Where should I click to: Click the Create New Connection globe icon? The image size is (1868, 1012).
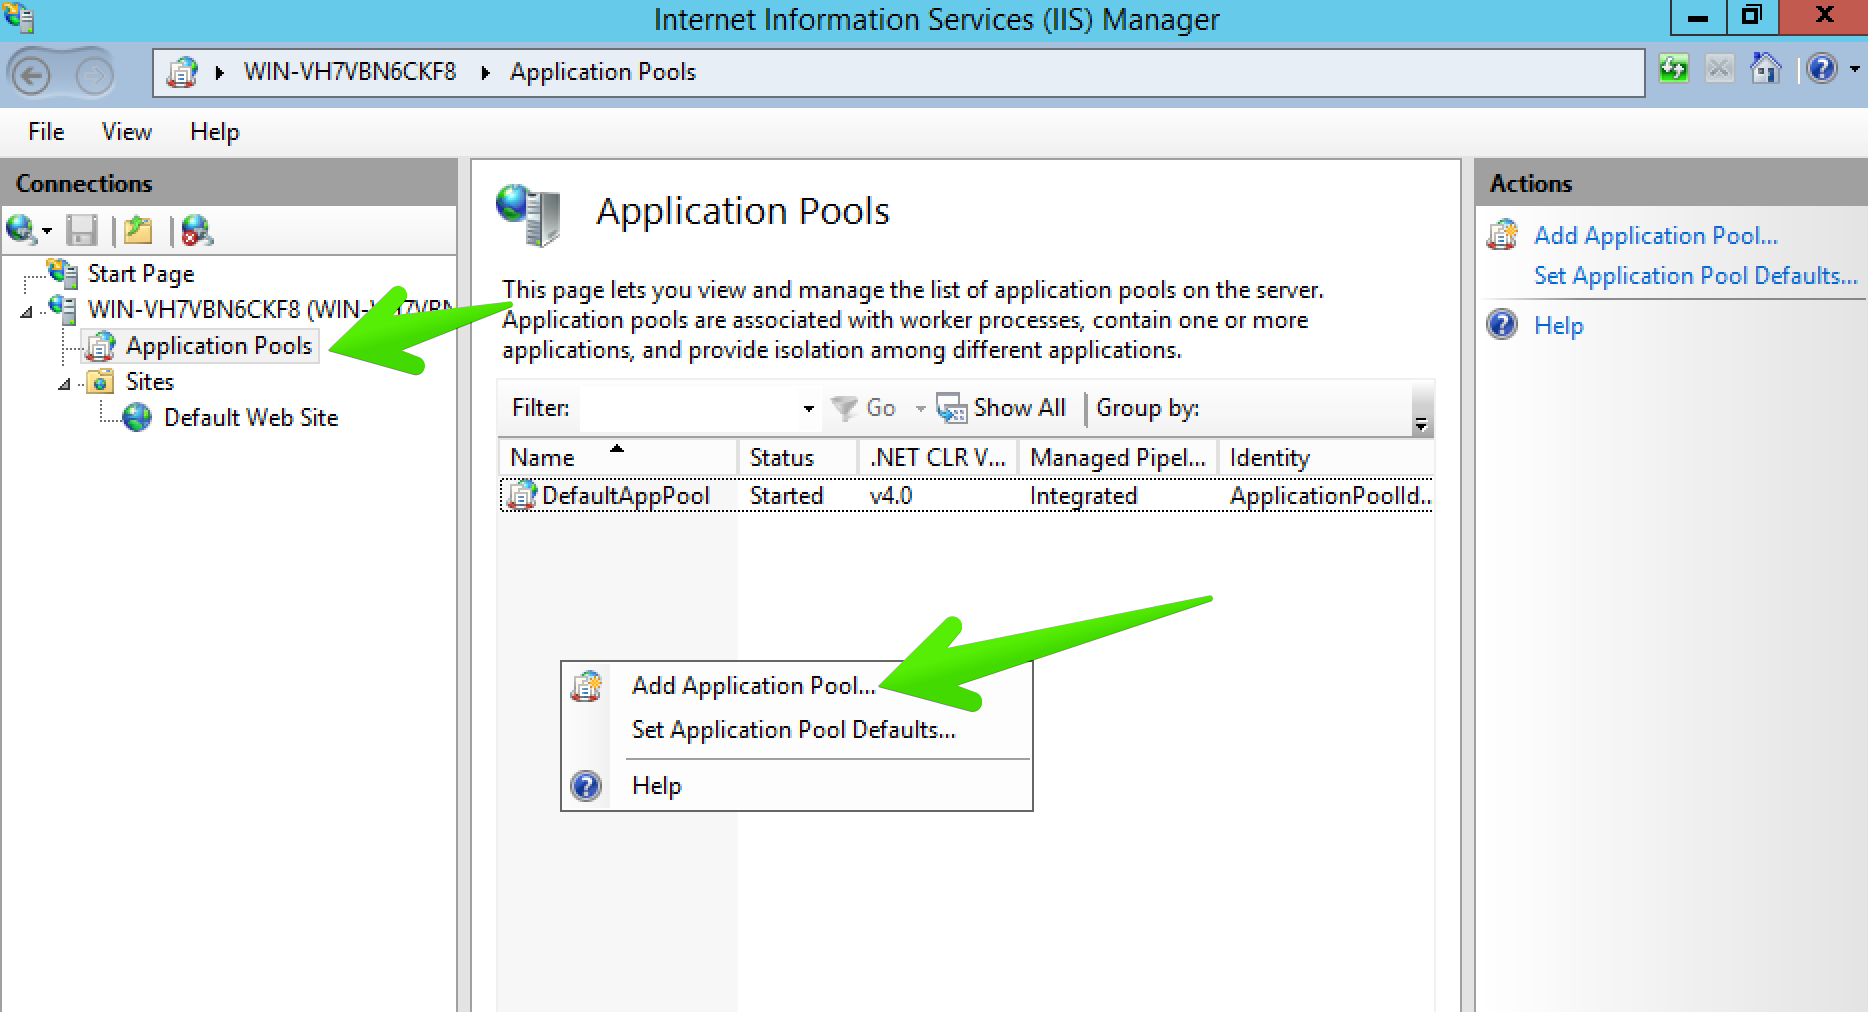click(x=20, y=230)
